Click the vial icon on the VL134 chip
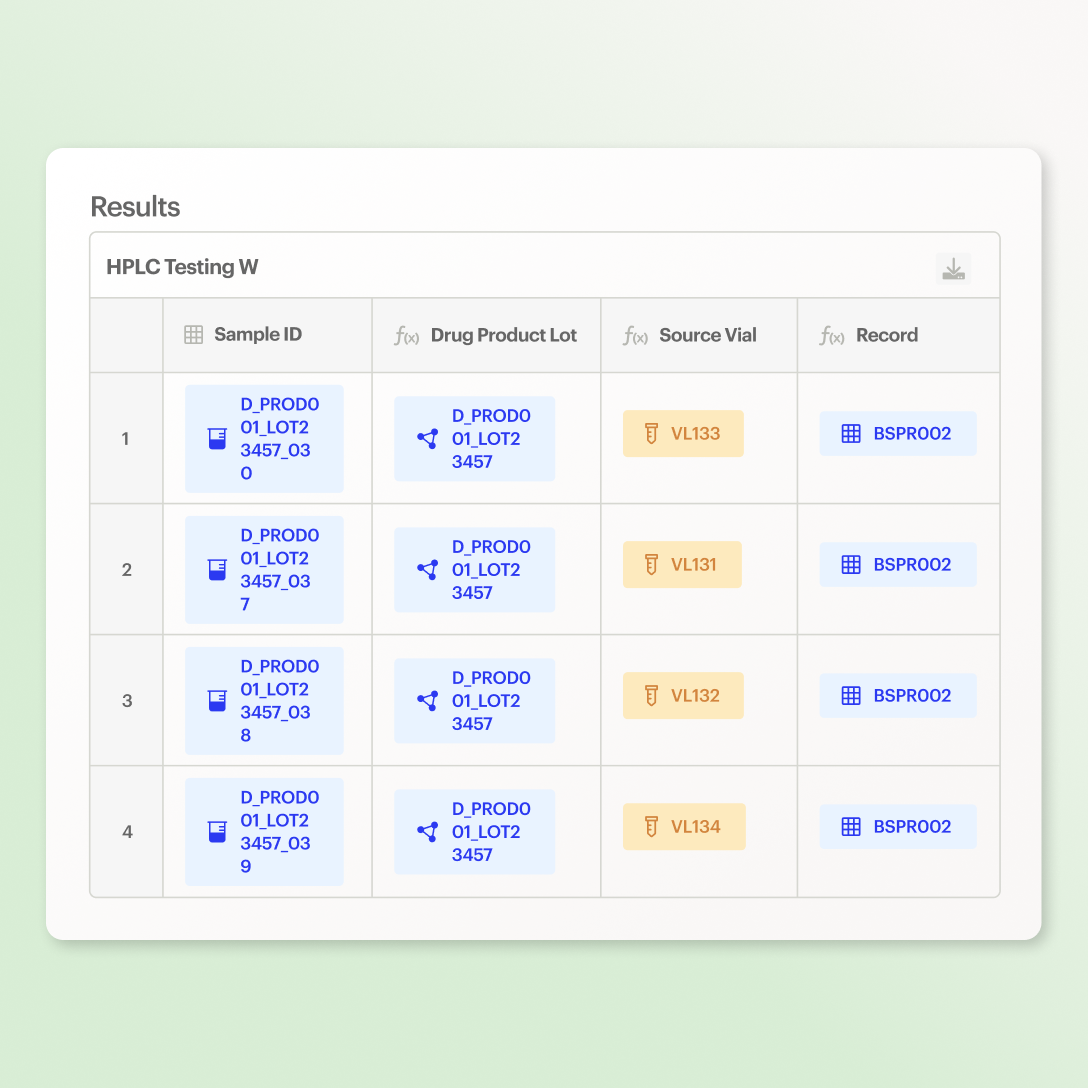Viewport: 1088px width, 1088px height. click(x=649, y=826)
